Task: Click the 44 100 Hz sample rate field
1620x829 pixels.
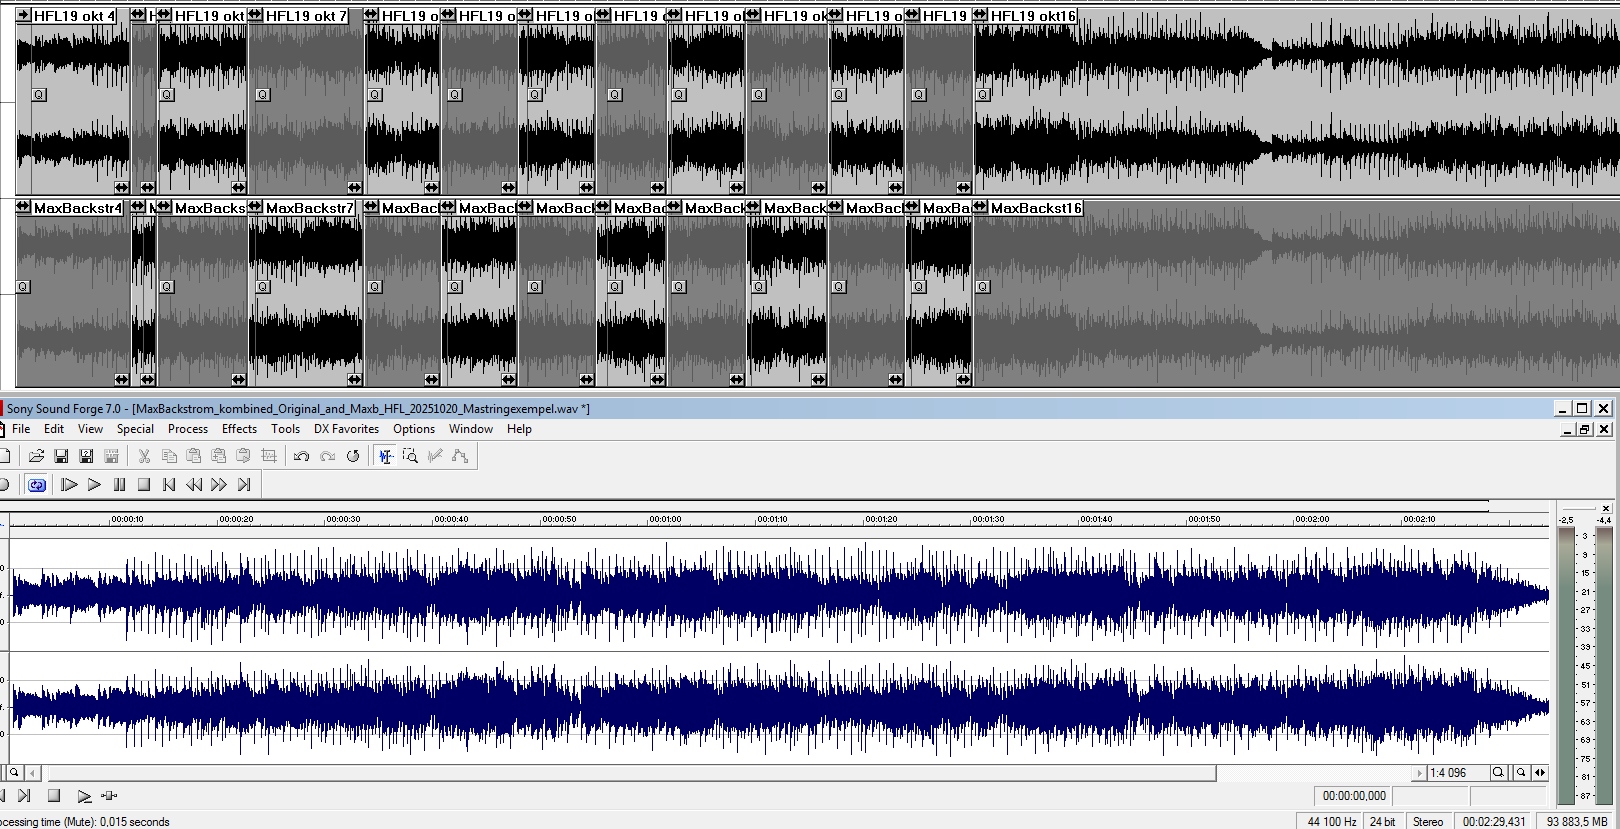Action: click(x=1331, y=822)
